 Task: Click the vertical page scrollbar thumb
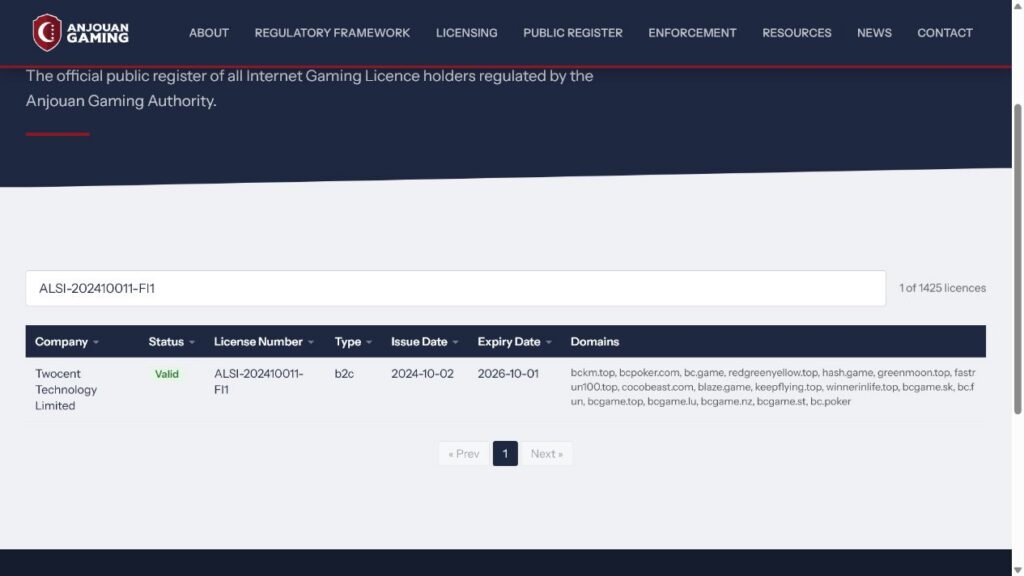coord(1017,259)
